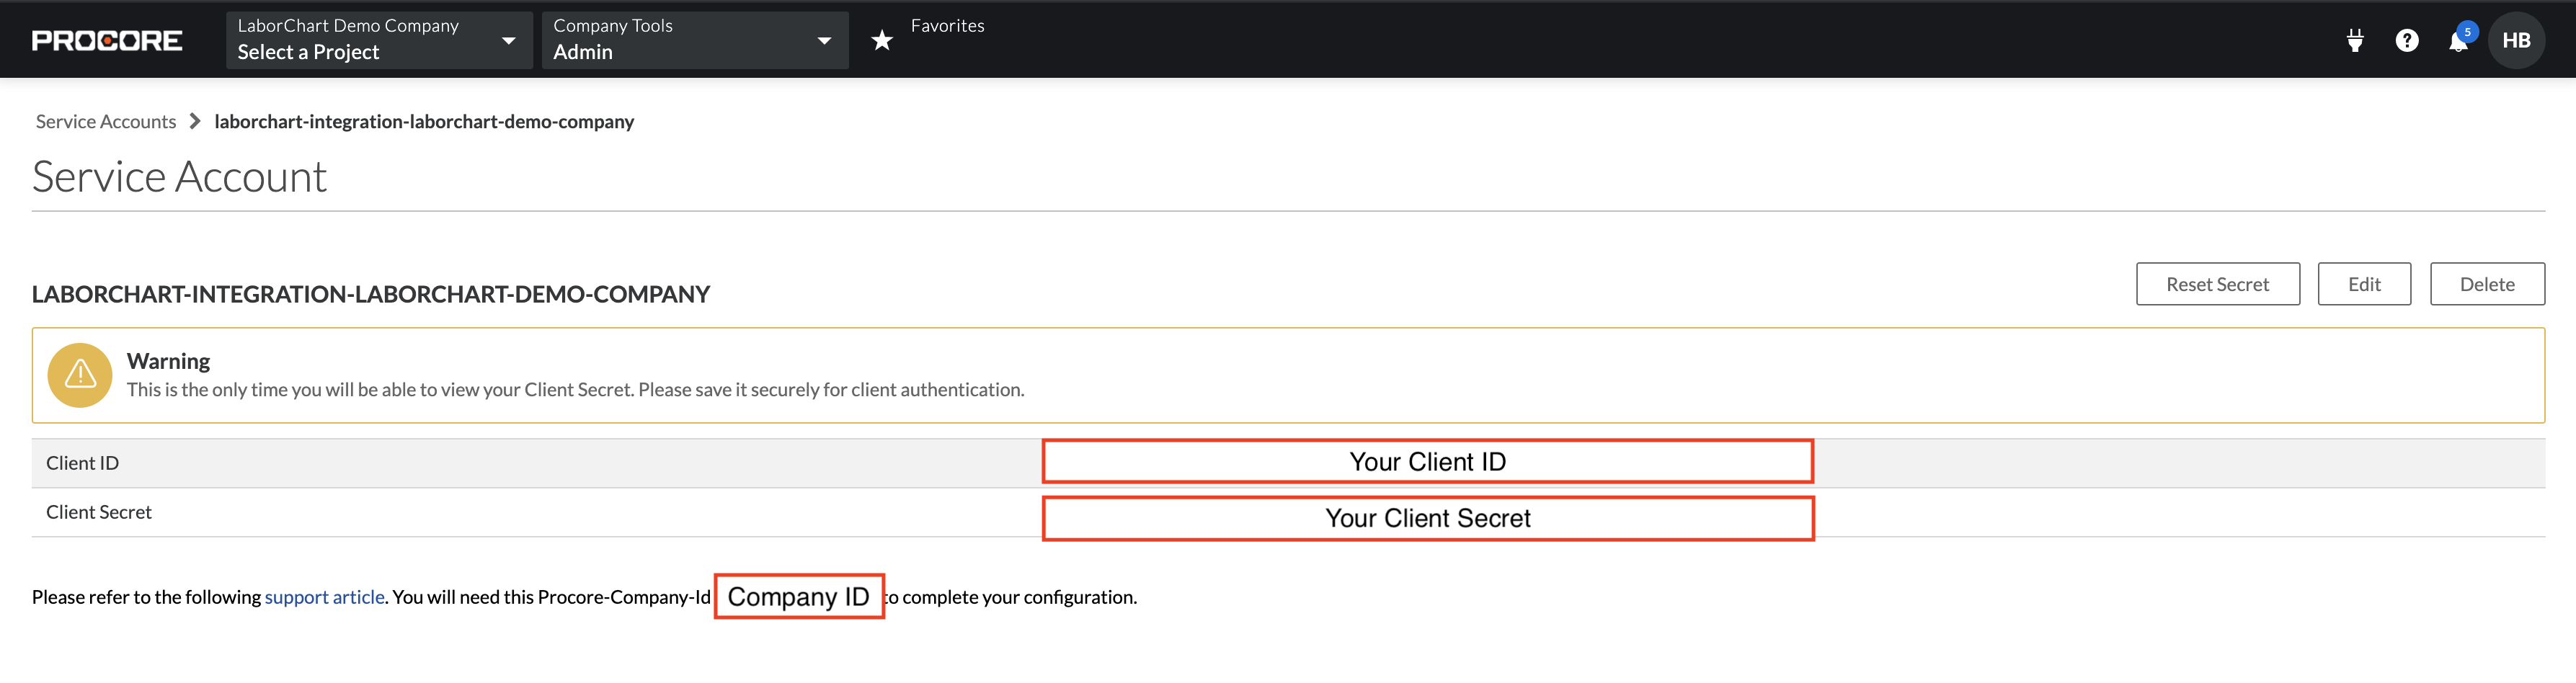Click the Edit button

[x=2364, y=284]
